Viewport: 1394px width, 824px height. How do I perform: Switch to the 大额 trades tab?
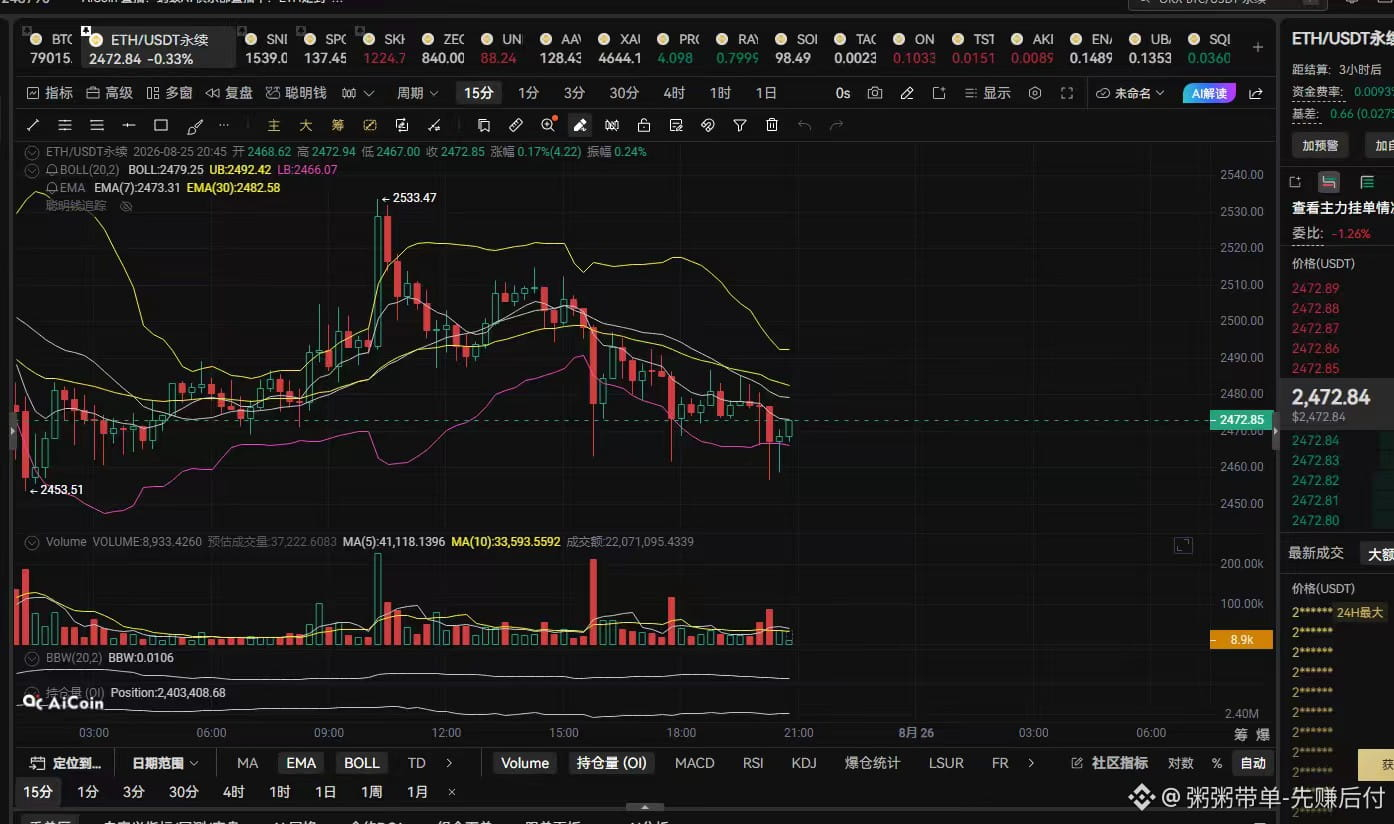tap(1380, 553)
